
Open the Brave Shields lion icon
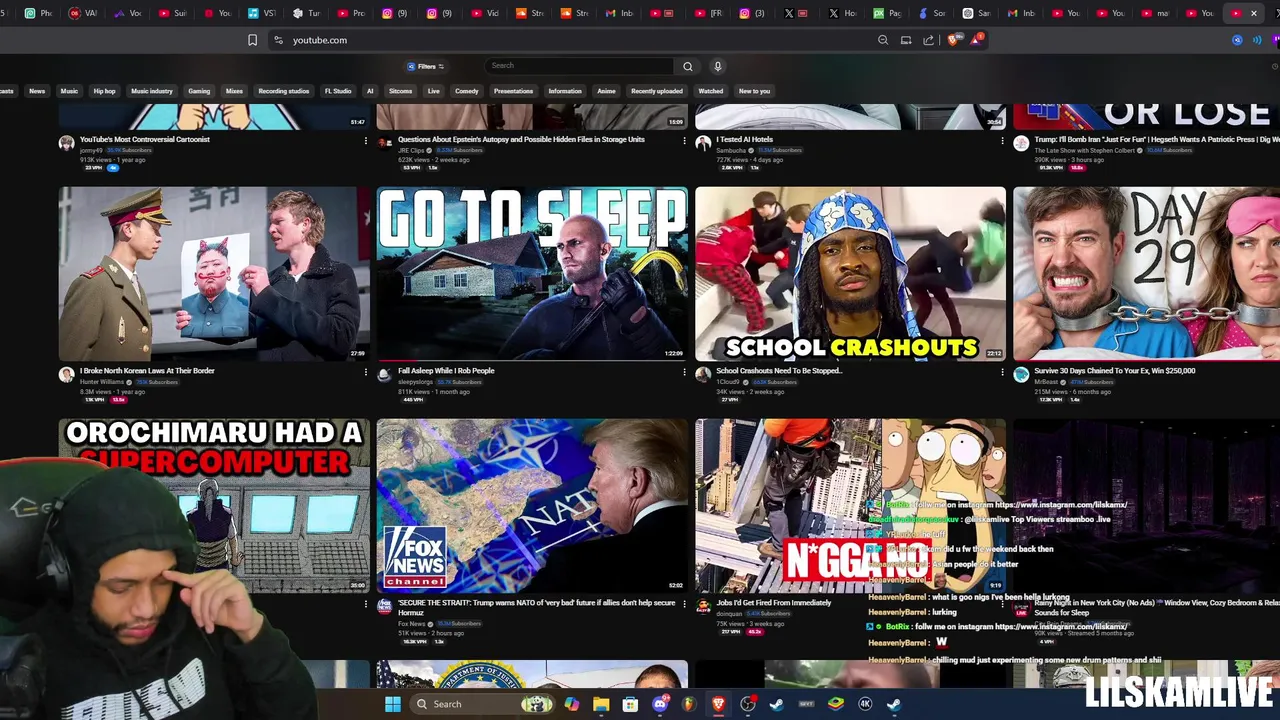click(952, 40)
